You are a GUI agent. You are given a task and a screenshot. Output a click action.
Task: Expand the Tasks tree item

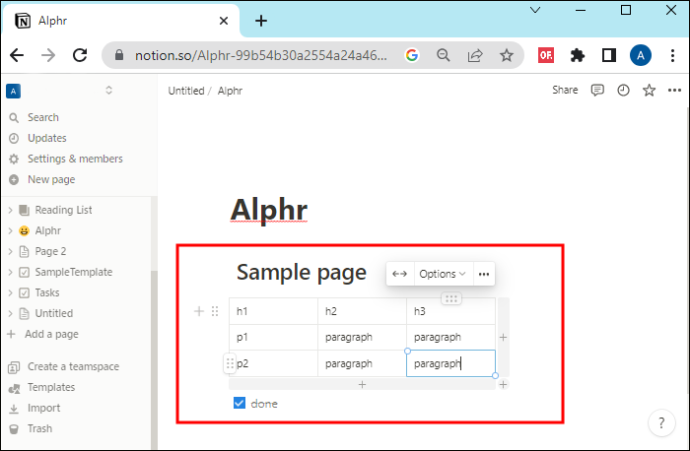coord(11,293)
